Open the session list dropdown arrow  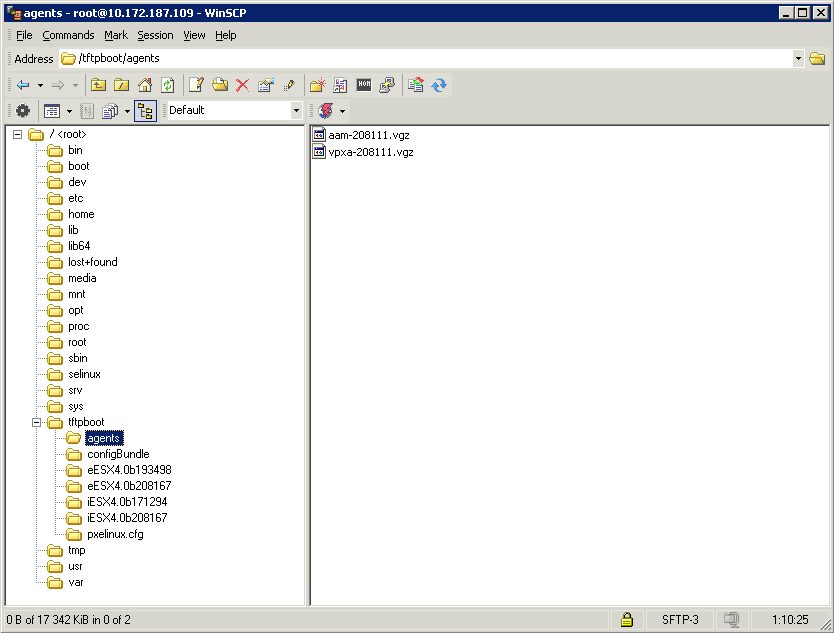click(x=342, y=111)
